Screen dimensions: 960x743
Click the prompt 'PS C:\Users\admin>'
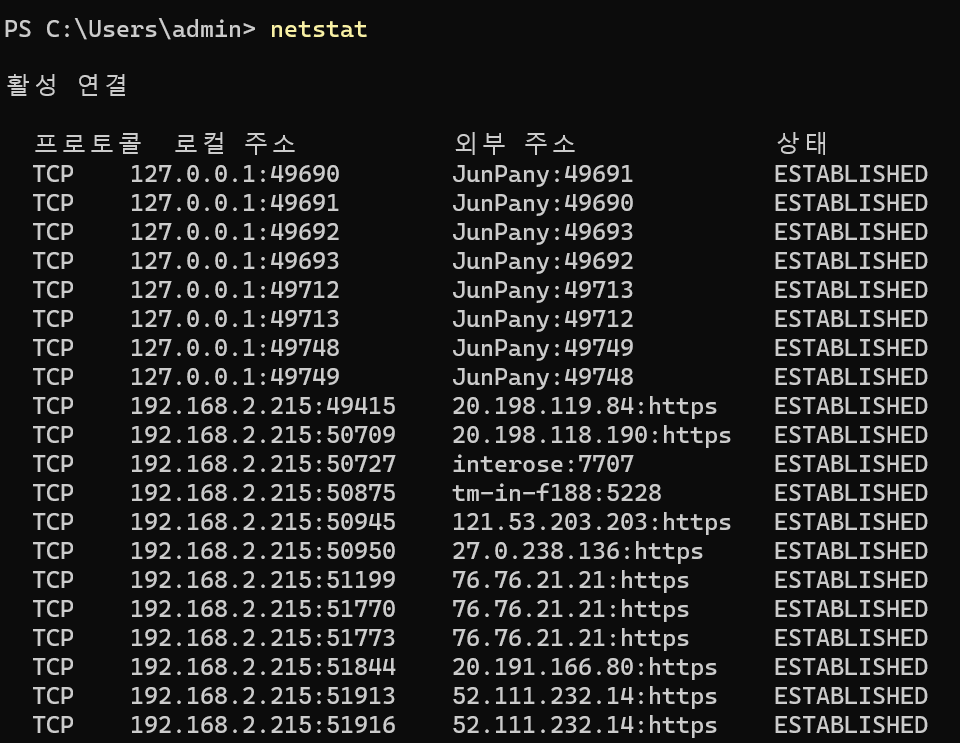130,29
